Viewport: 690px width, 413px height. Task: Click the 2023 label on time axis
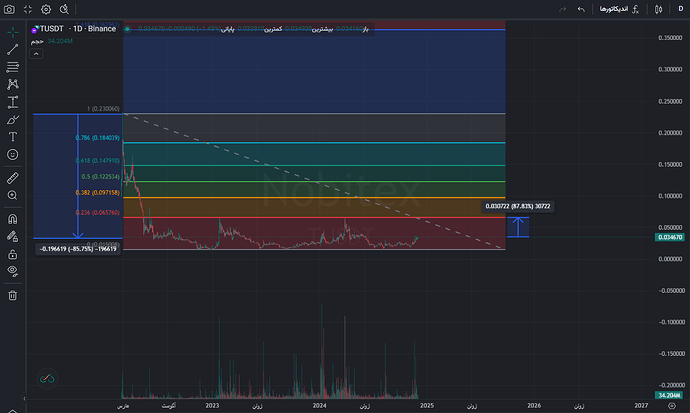212,406
